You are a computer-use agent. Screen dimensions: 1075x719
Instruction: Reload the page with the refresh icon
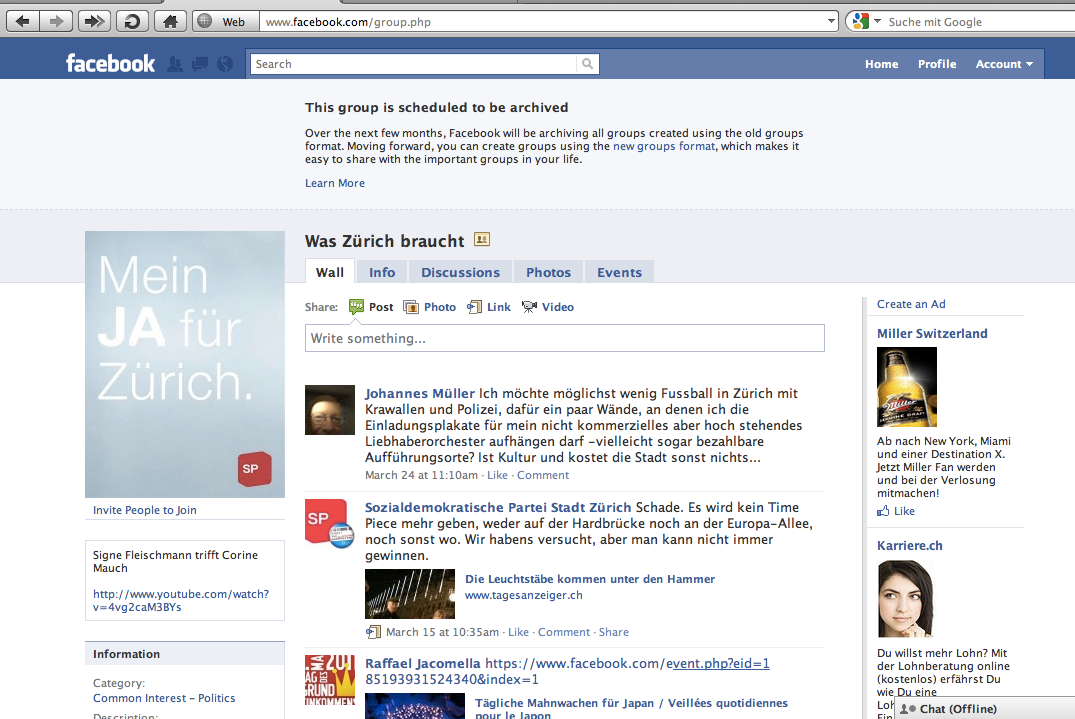click(132, 21)
